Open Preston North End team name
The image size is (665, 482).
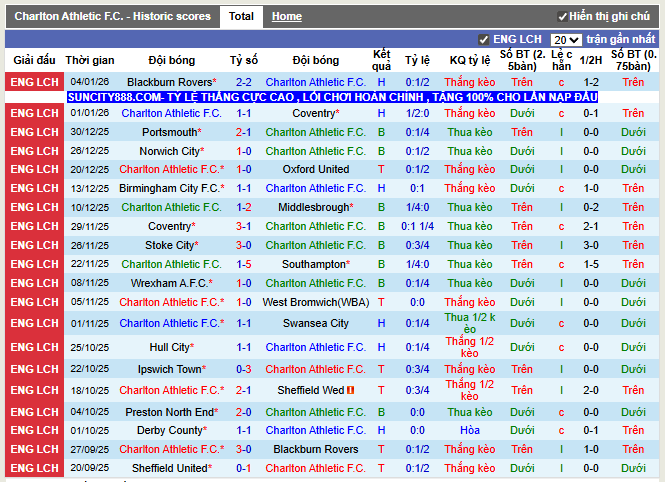point(172,412)
